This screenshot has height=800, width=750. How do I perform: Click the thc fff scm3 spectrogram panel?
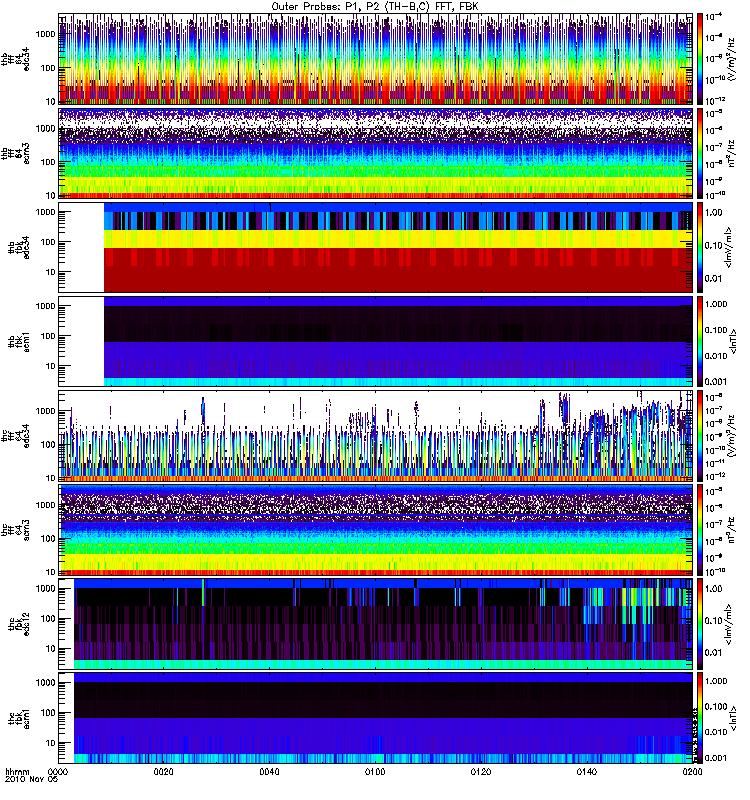coord(376,530)
